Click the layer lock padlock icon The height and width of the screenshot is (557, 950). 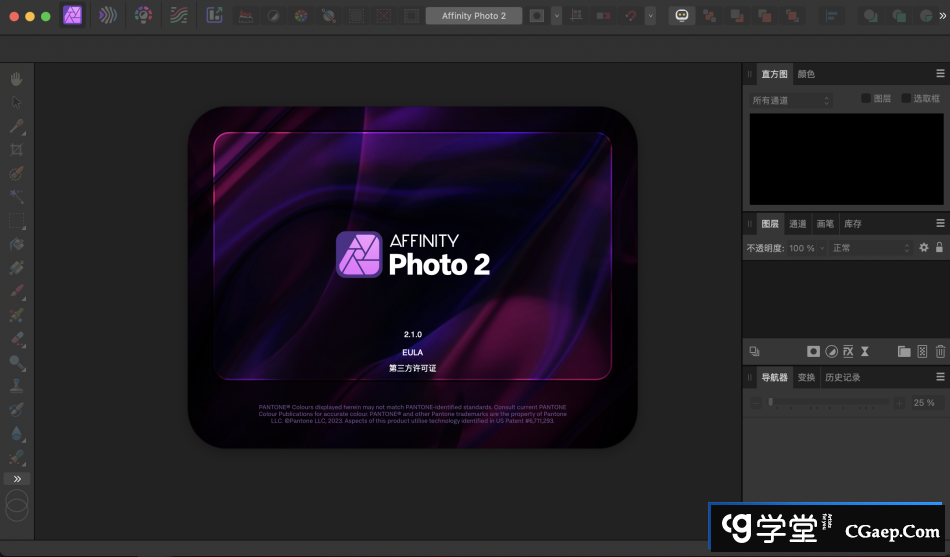939,247
